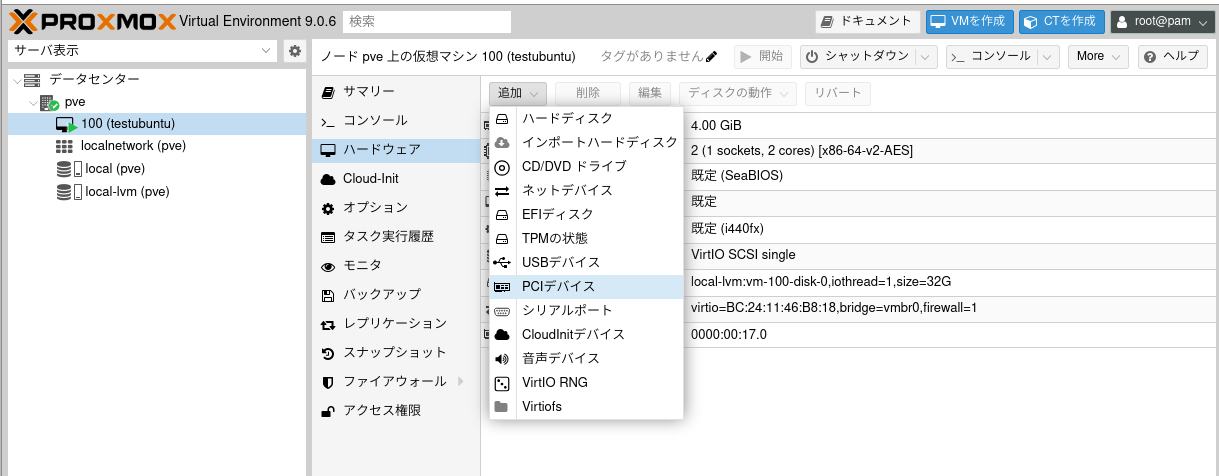Open レプリケーション replication tab
Screen dimensions: 1219x476
tap(396, 324)
